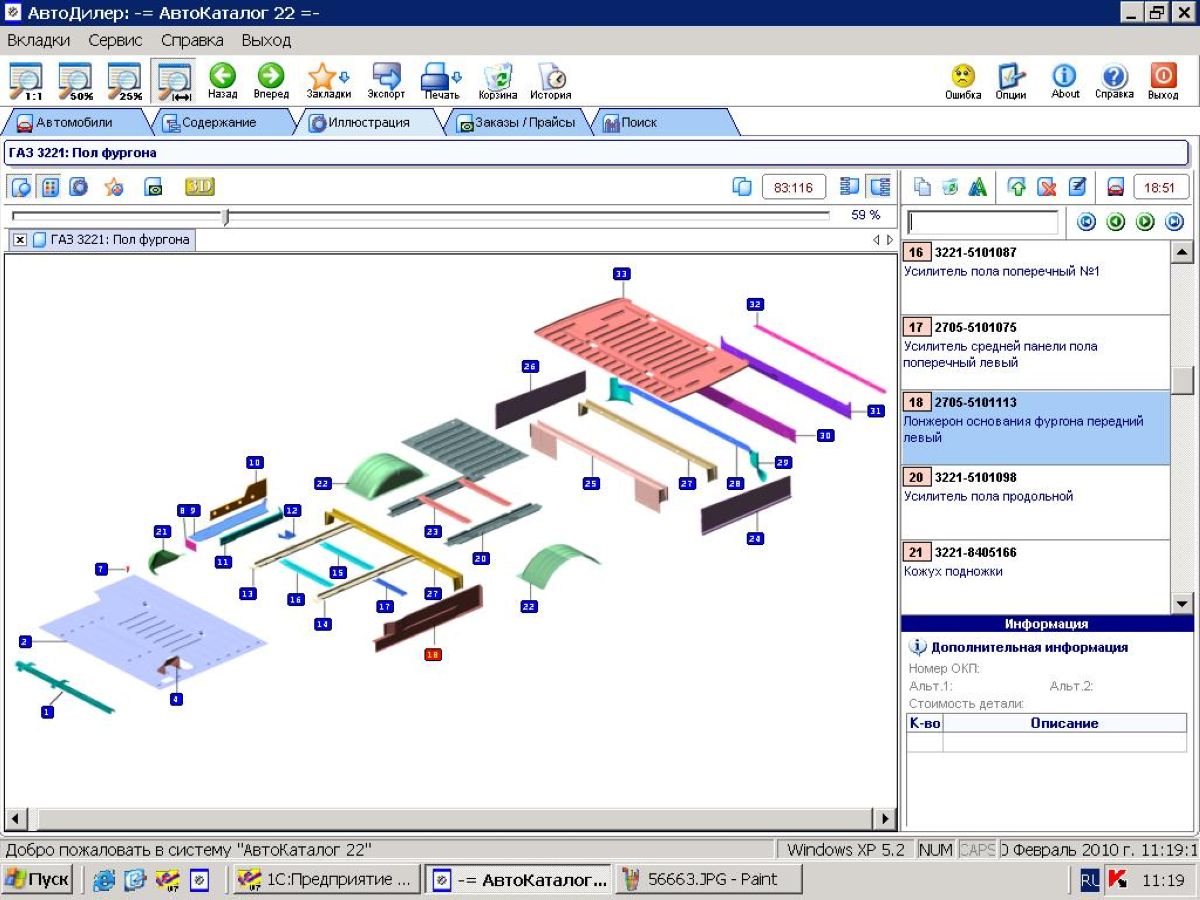1200x900 pixels.
Task: Select part row 16 3221-5101087
Action: [1035, 277]
